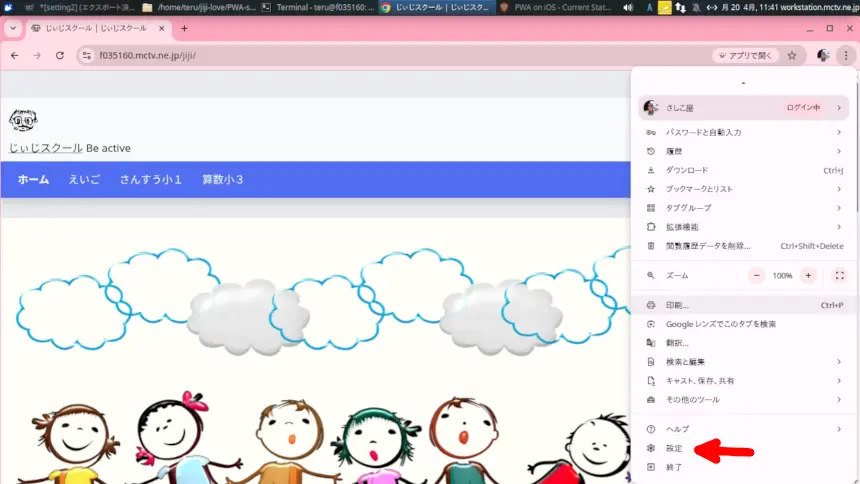
Task: Increase zoom with the plus button
Action: pos(808,275)
